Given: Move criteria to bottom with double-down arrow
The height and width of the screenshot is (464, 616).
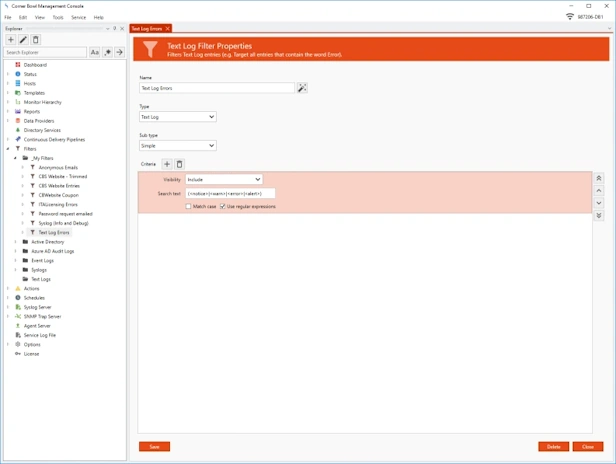Looking at the screenshot, I should 599,215.
